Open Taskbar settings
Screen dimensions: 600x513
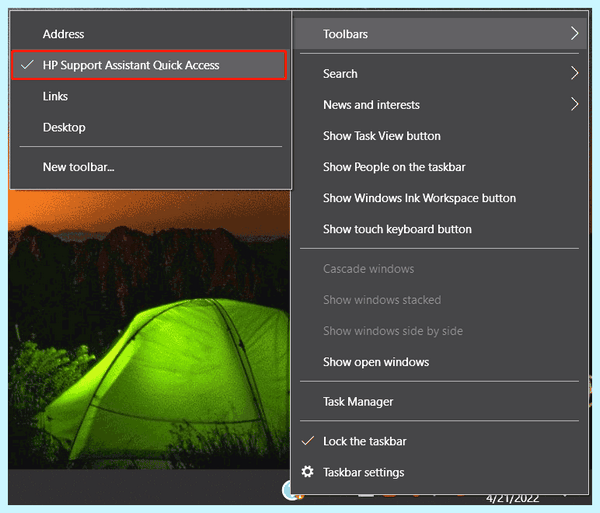[x=440, y=472]
